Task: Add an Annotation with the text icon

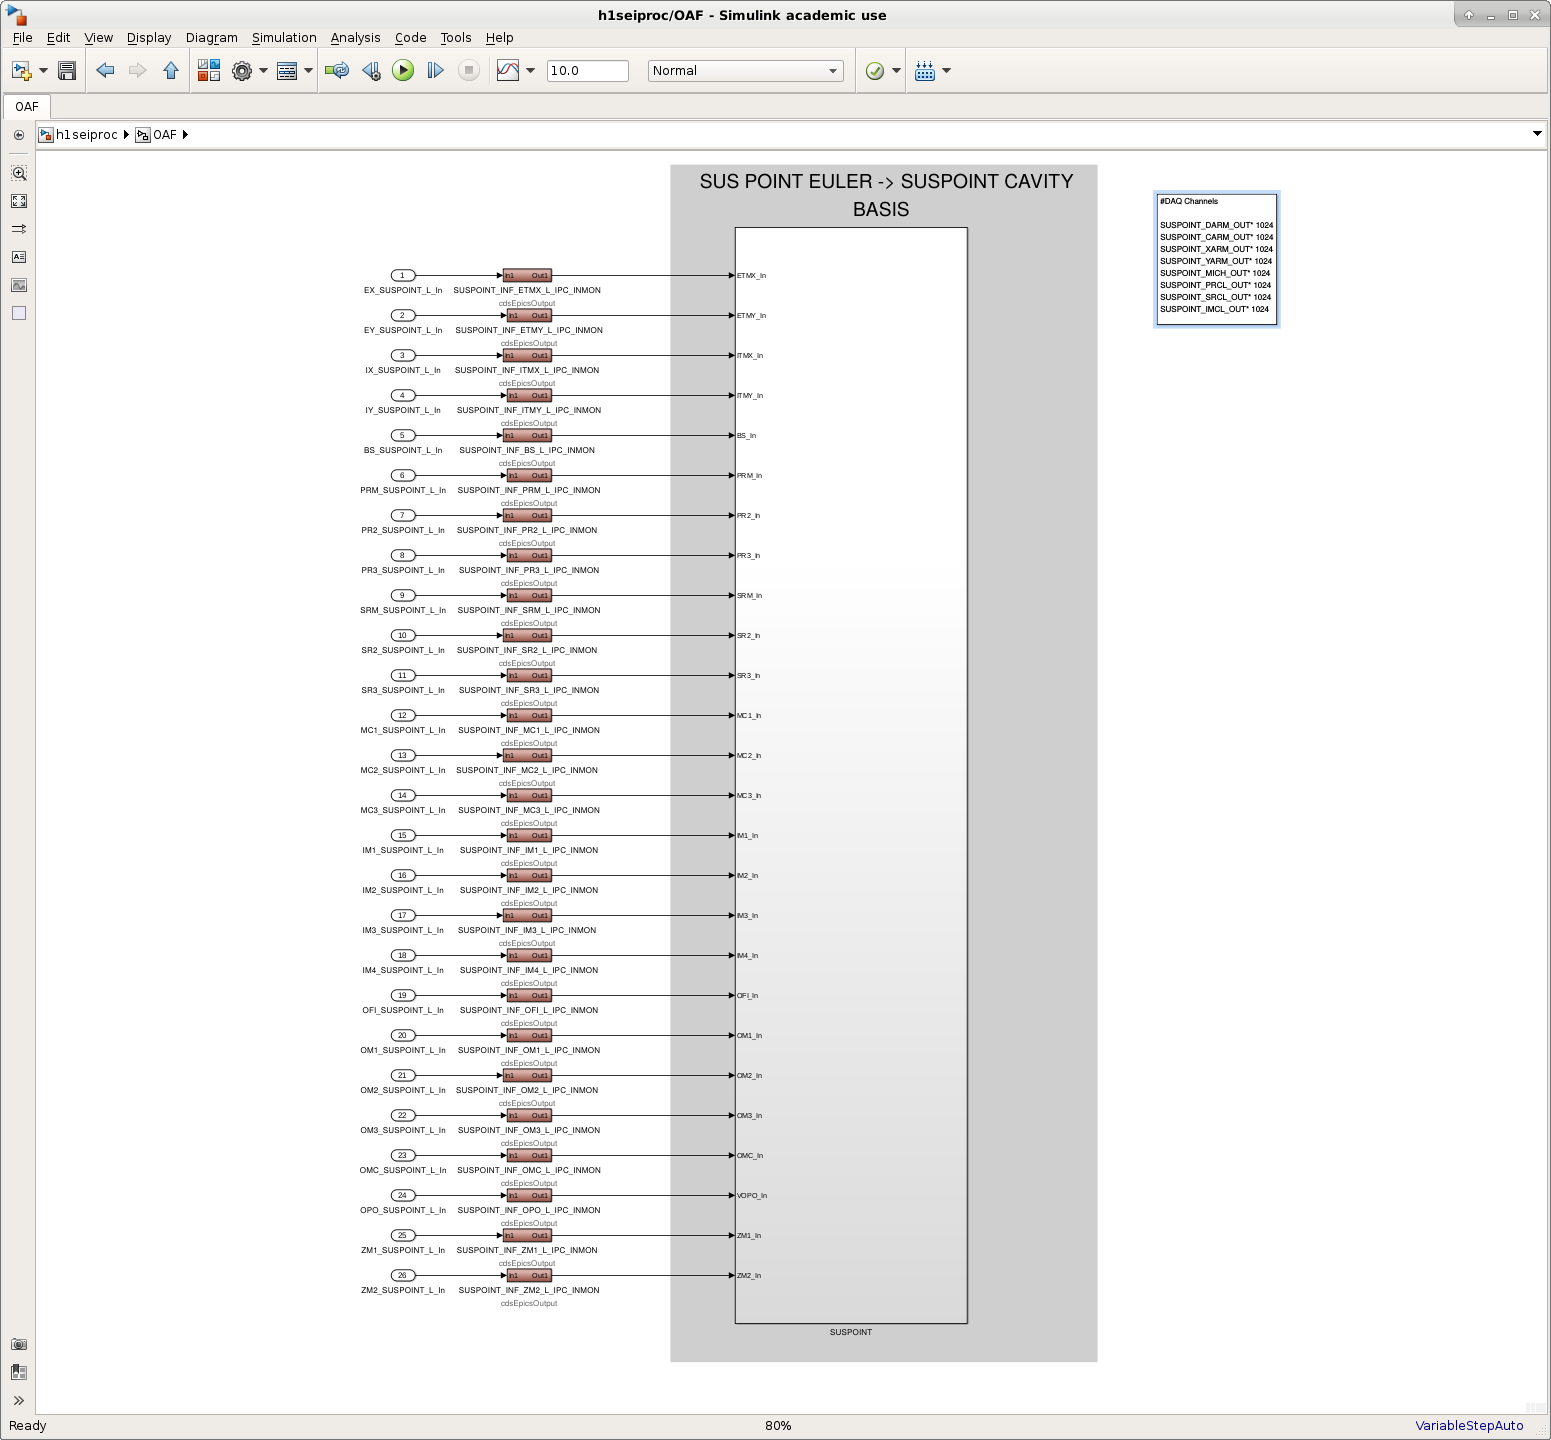Action: (x=19, y=257)
